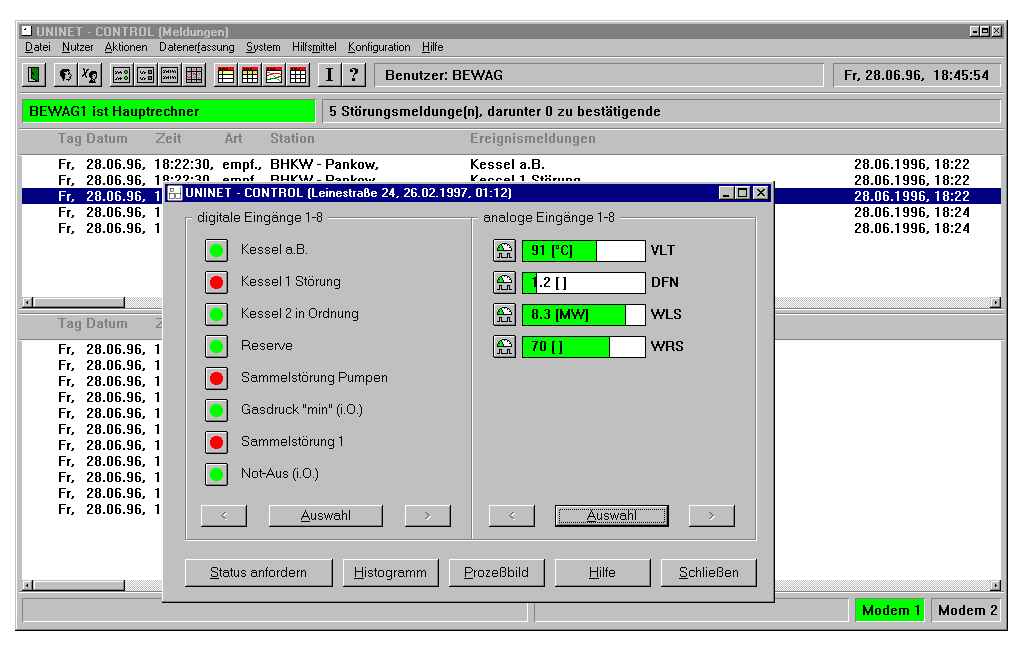Click the 'Station' column header
1024x646 pixels.
click(x=292, y=138)
